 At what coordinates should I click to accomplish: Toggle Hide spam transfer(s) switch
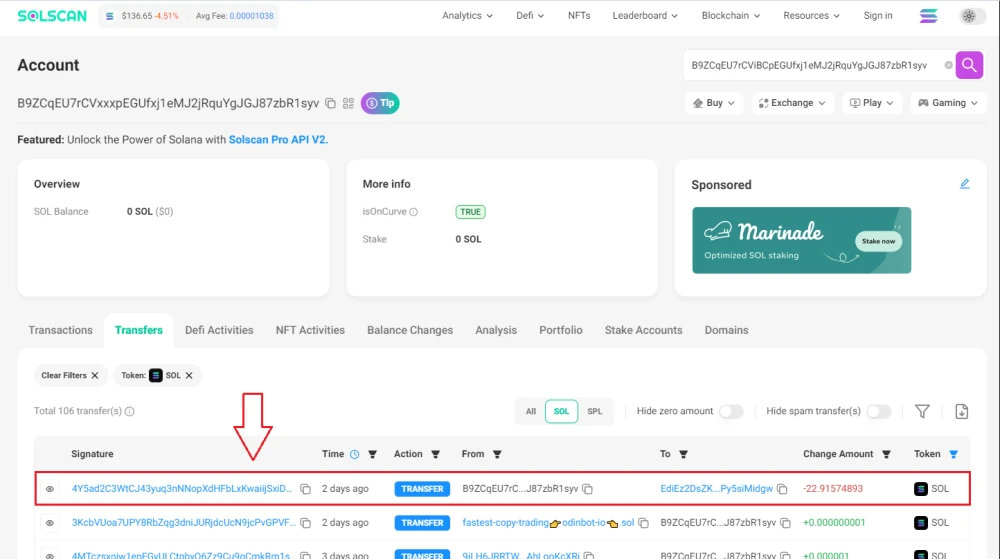(x=878, y=411)
